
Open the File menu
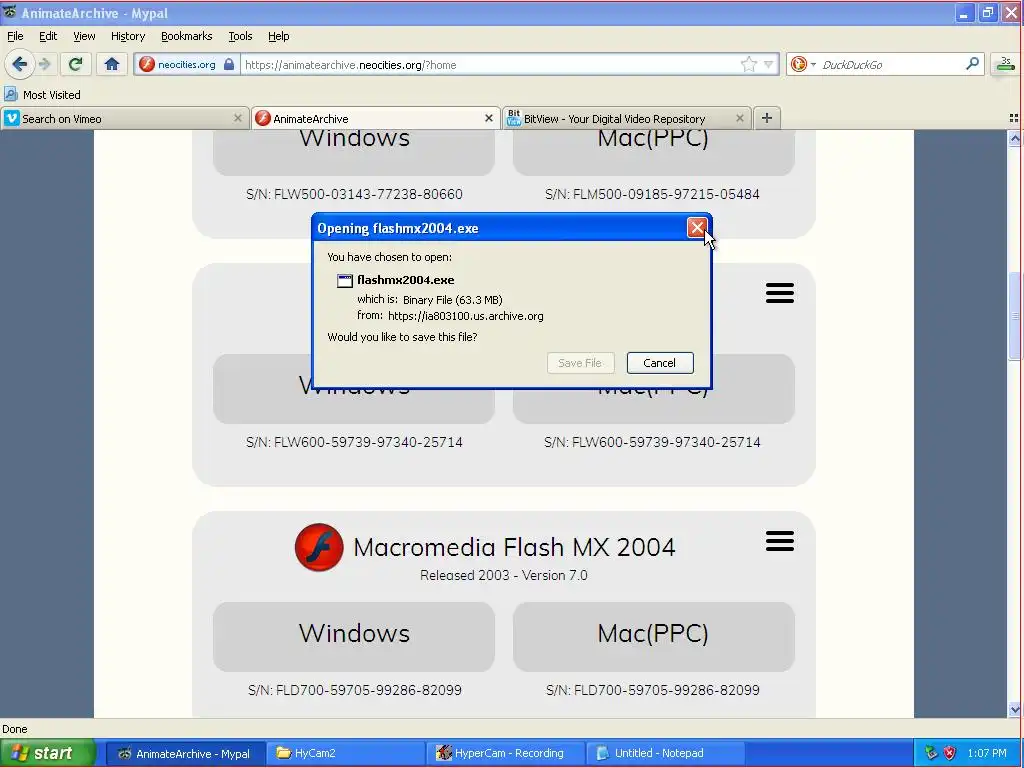15,36
